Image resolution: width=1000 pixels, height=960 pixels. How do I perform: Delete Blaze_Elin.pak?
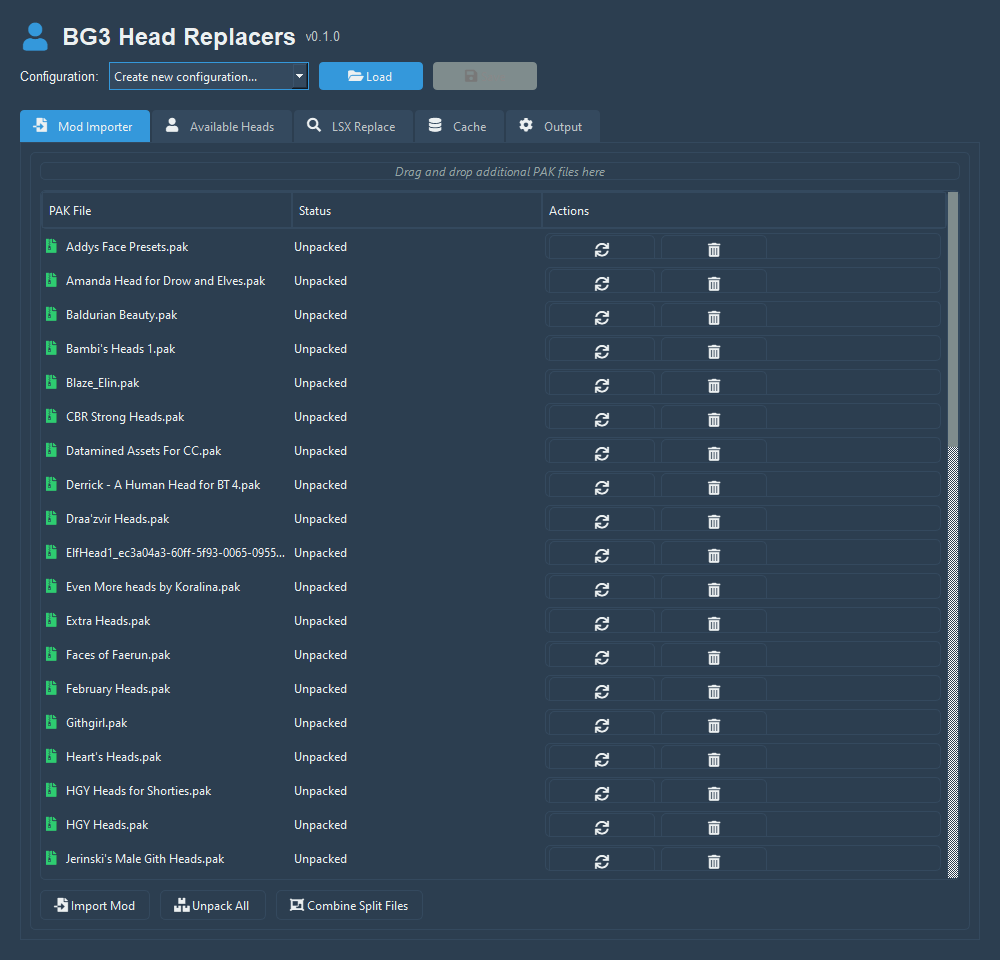pyautogui.click(x=714, y=384)
